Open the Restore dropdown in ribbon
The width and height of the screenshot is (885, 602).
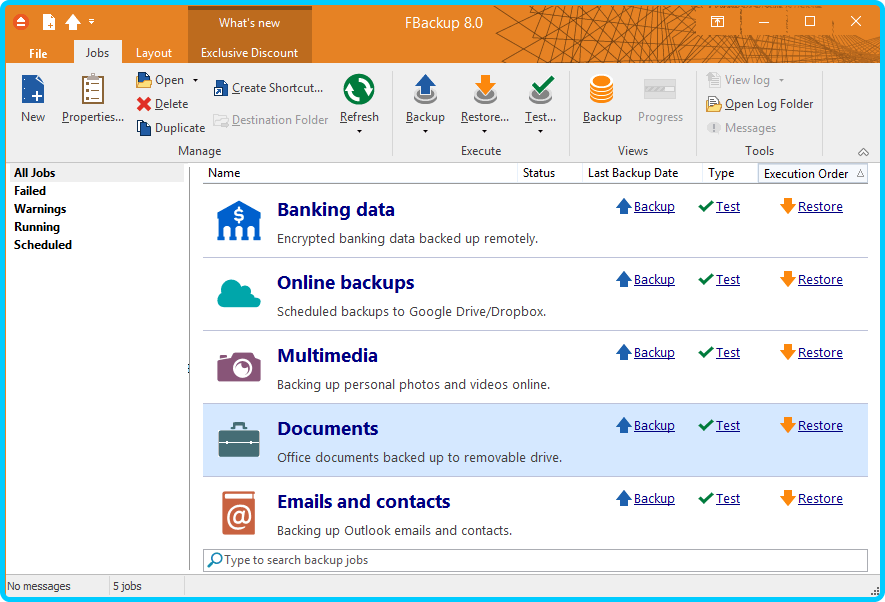point(485,131)
